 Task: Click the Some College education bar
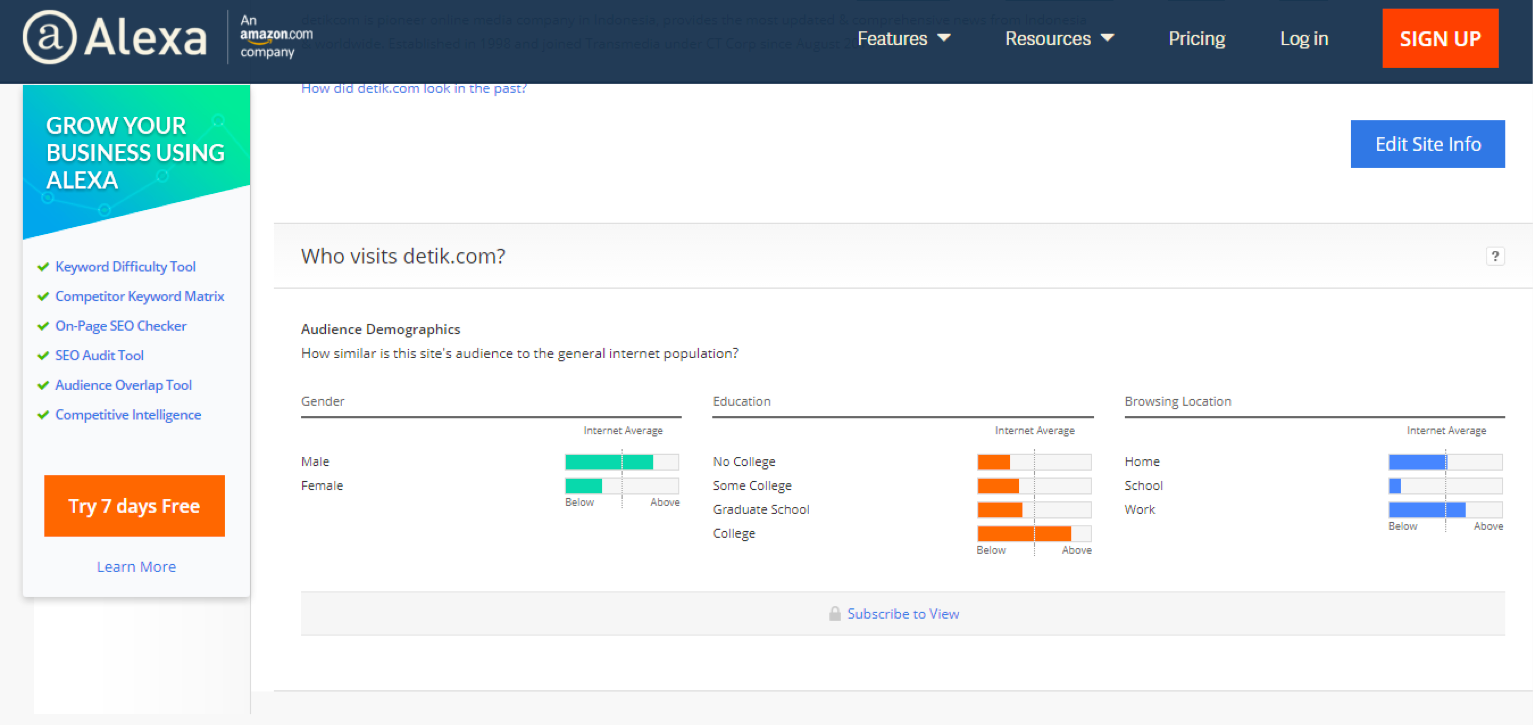tap(1034, 486)
